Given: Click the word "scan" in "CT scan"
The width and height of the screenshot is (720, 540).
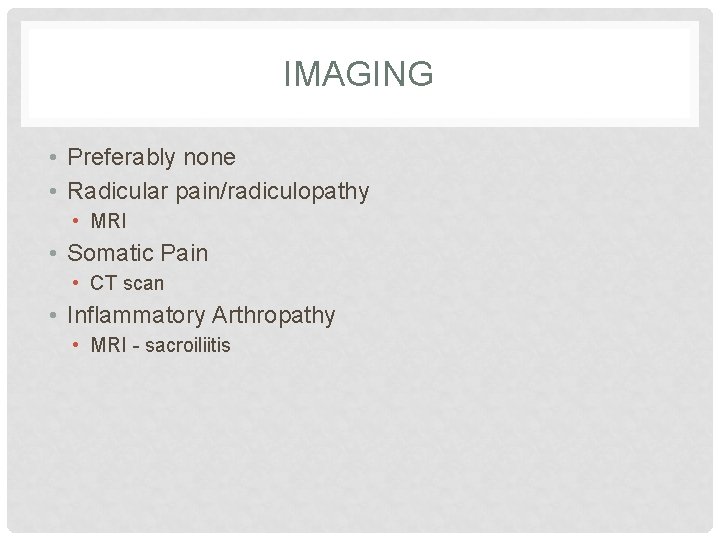Looking at the screenshot, I should 143,283.
